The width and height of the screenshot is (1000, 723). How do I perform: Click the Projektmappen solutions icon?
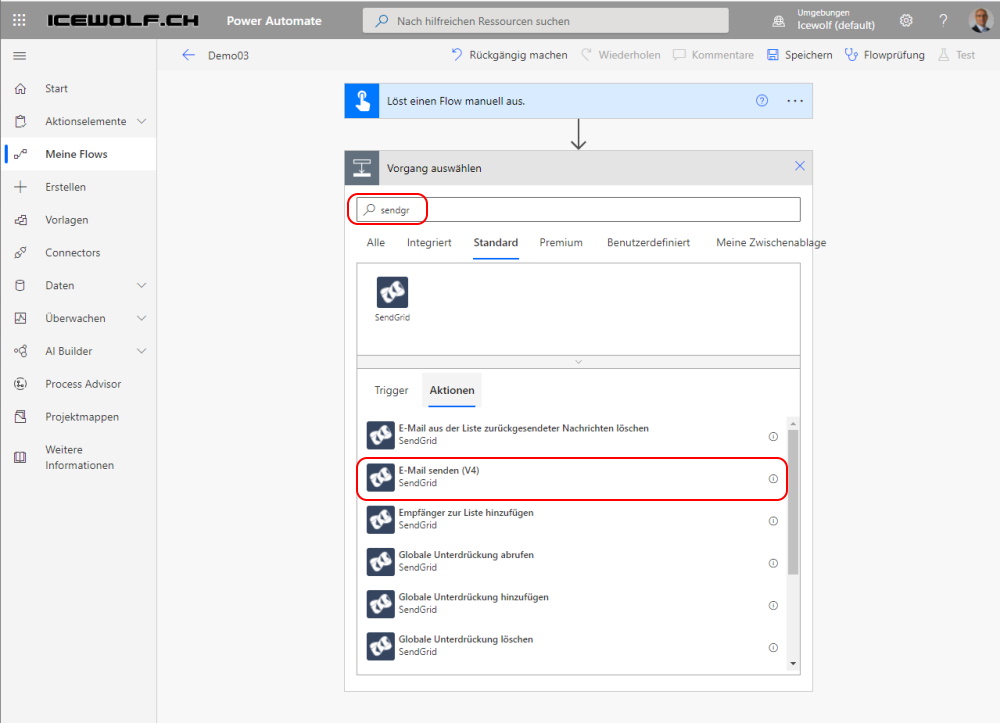[x=20, y=417]
